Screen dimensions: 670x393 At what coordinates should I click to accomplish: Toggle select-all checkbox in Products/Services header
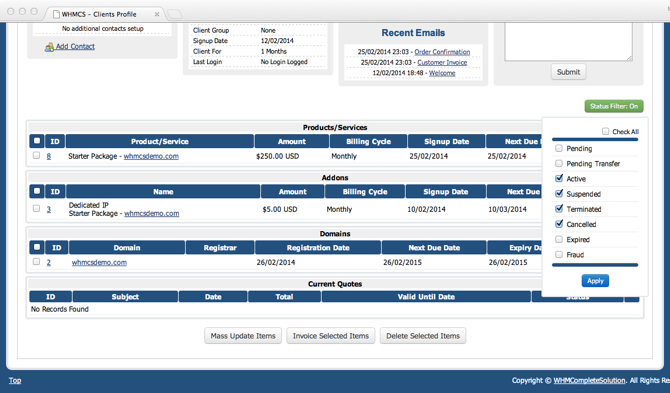[x=37, y=141]
